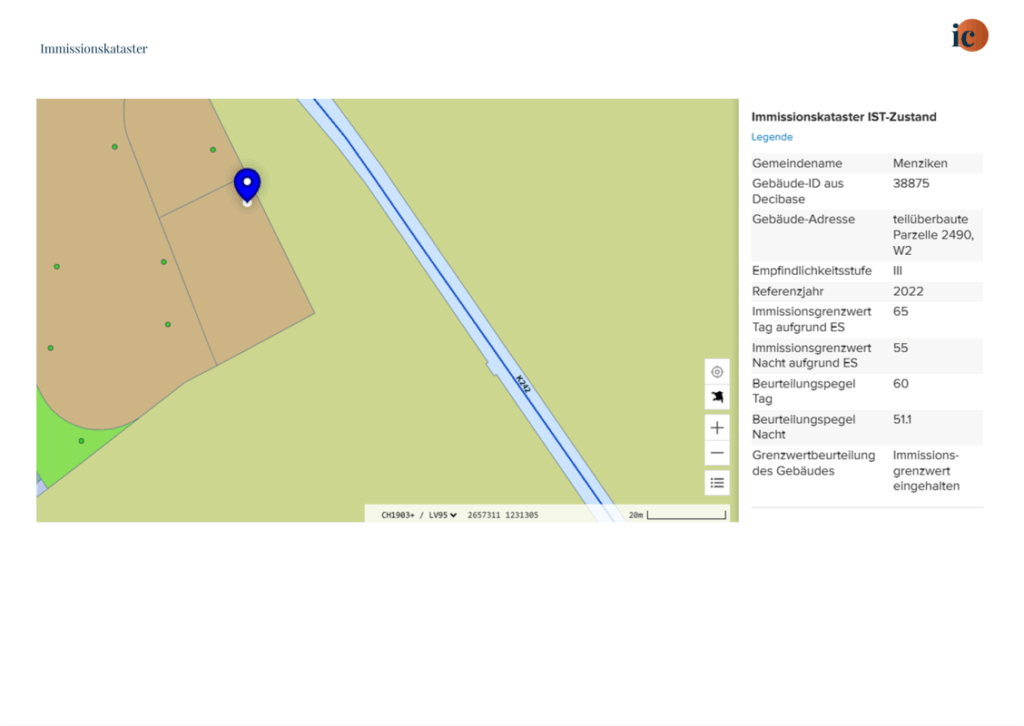This screenshot has height=726, width=1024.
Task: Click the Grenzwertbeurteilung des Gebäudes label
Action: pos(813,463)
